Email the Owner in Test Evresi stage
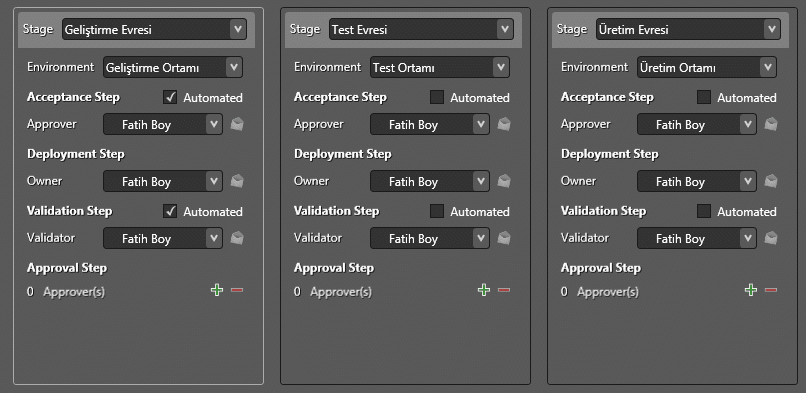Screen dimensions: 806x393 tap(504, 181)
